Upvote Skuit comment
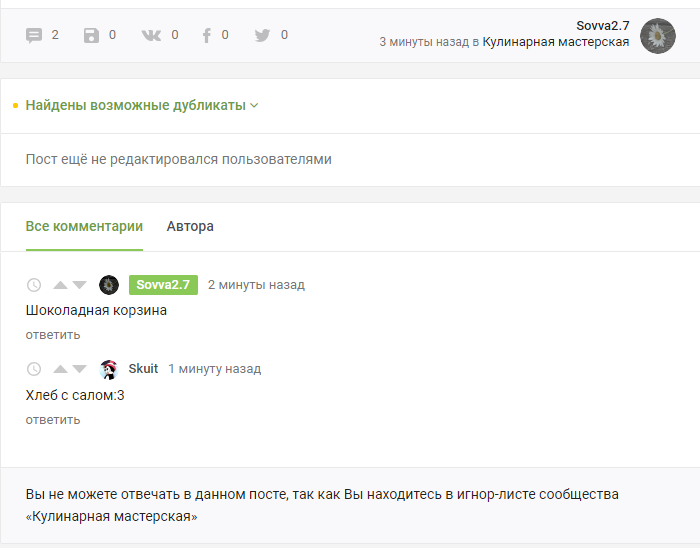Image resolution: width=700 pixels, height=548 pixels. point(60,369)
